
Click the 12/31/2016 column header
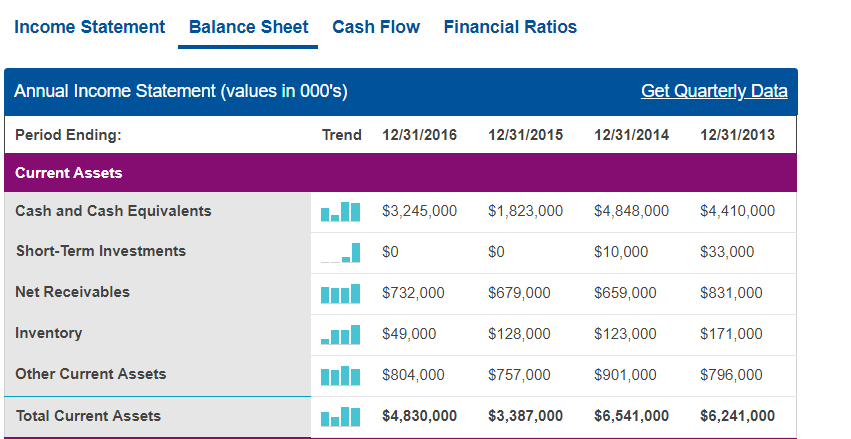420,135
